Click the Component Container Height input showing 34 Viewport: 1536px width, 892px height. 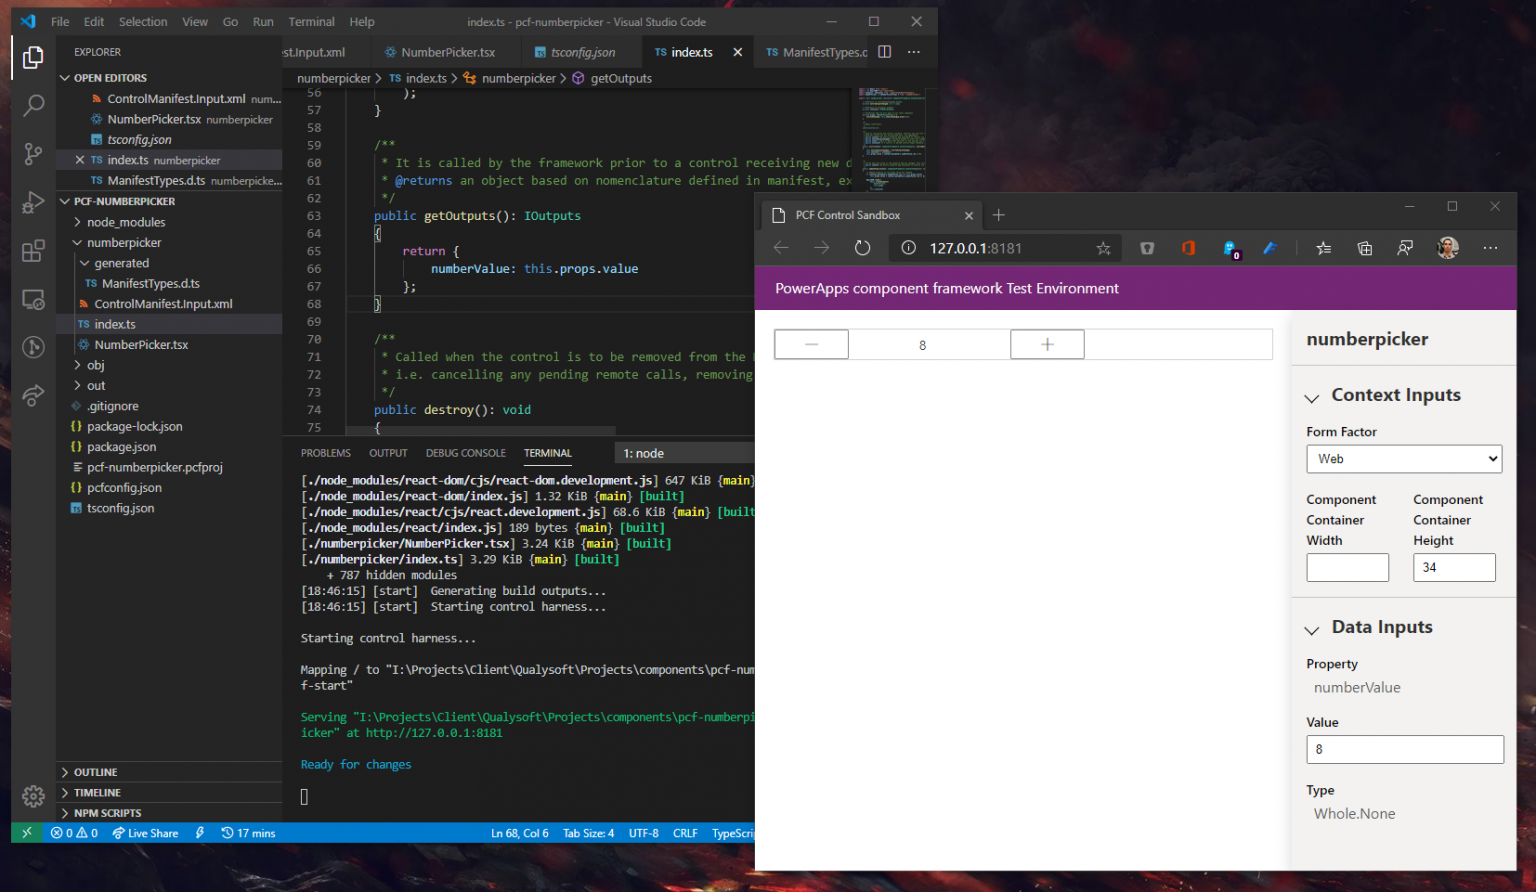1454,567
